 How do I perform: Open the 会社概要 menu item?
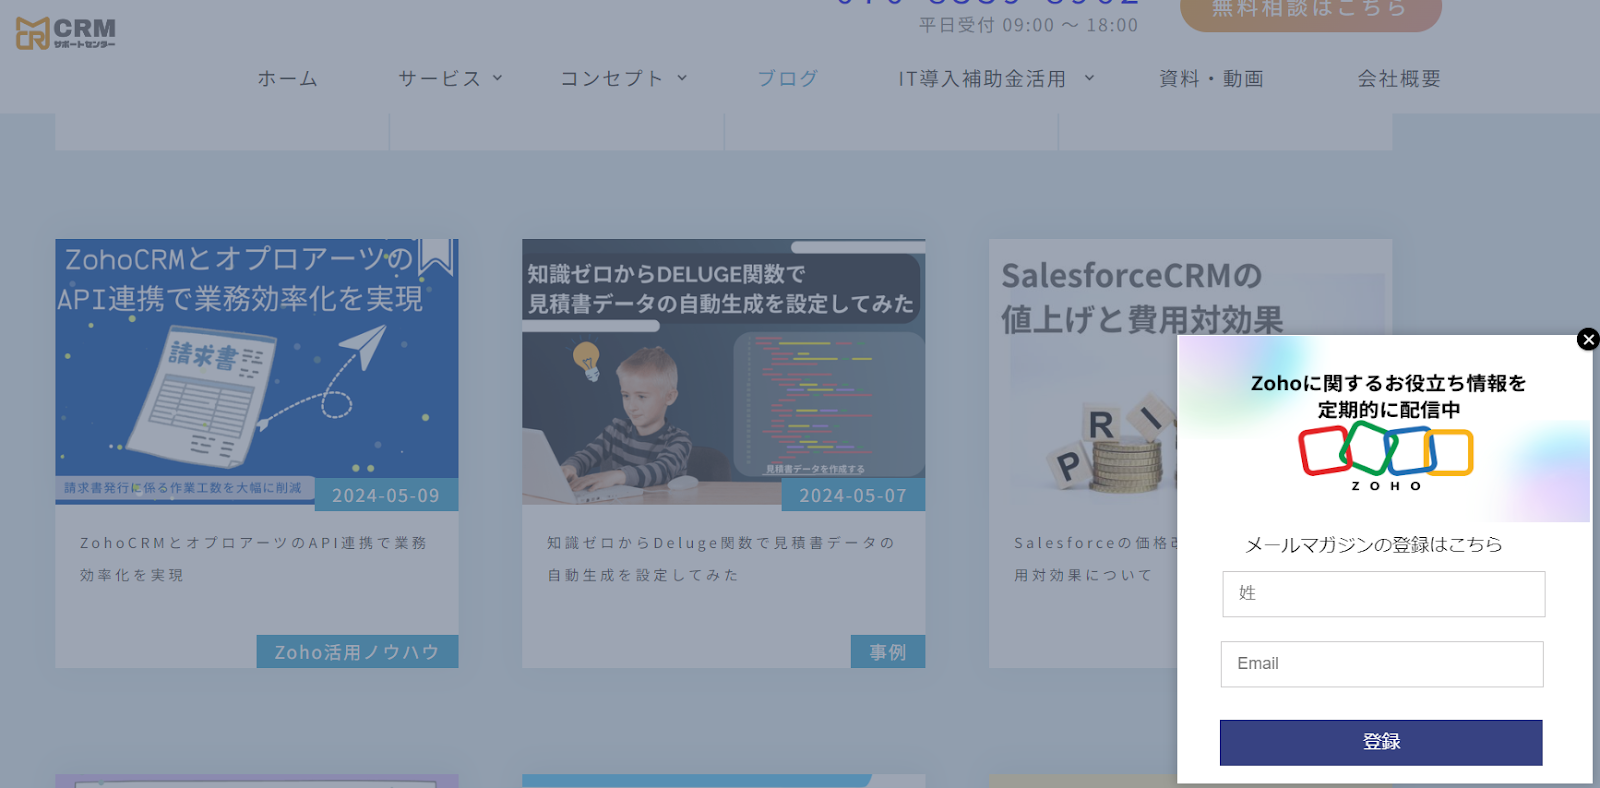(1400, 78)
